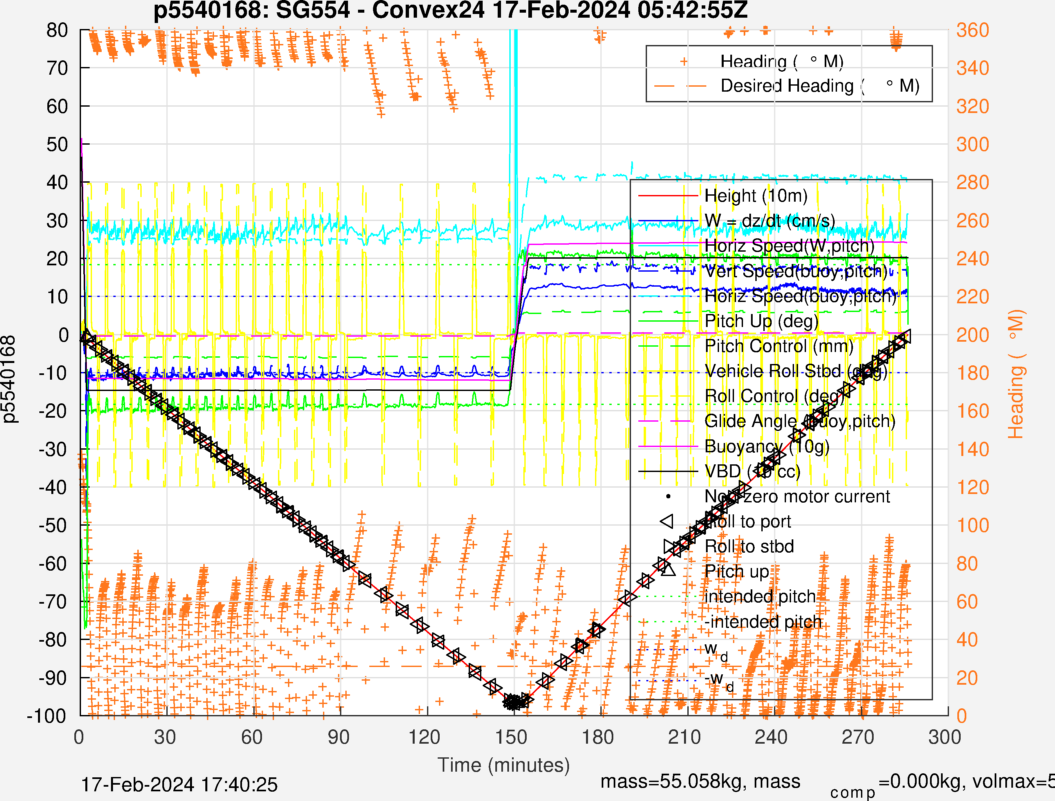Click the left-pointing triangle 'Roll to port' marker

click(x=667, y=521)
